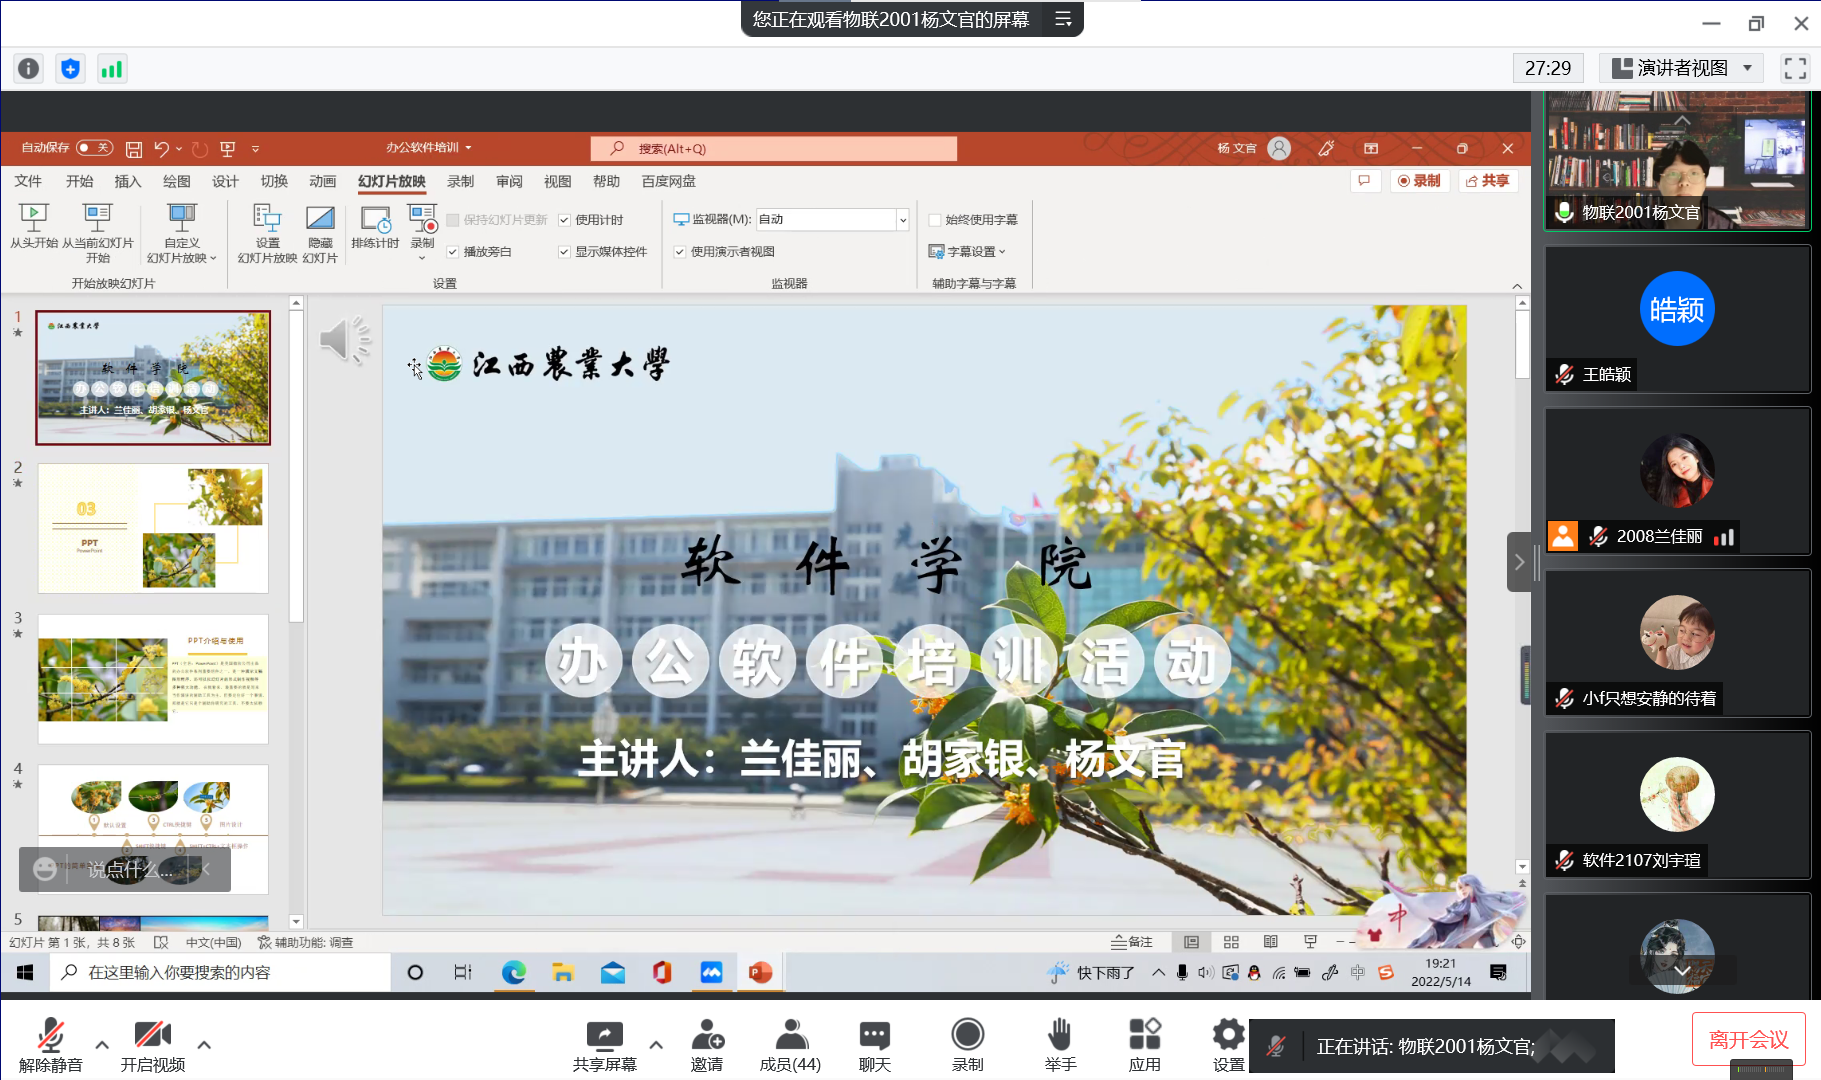Expand the monitor selection dropdown
The width and height of the screenshot is (1821, 1080).
[902, 220]
